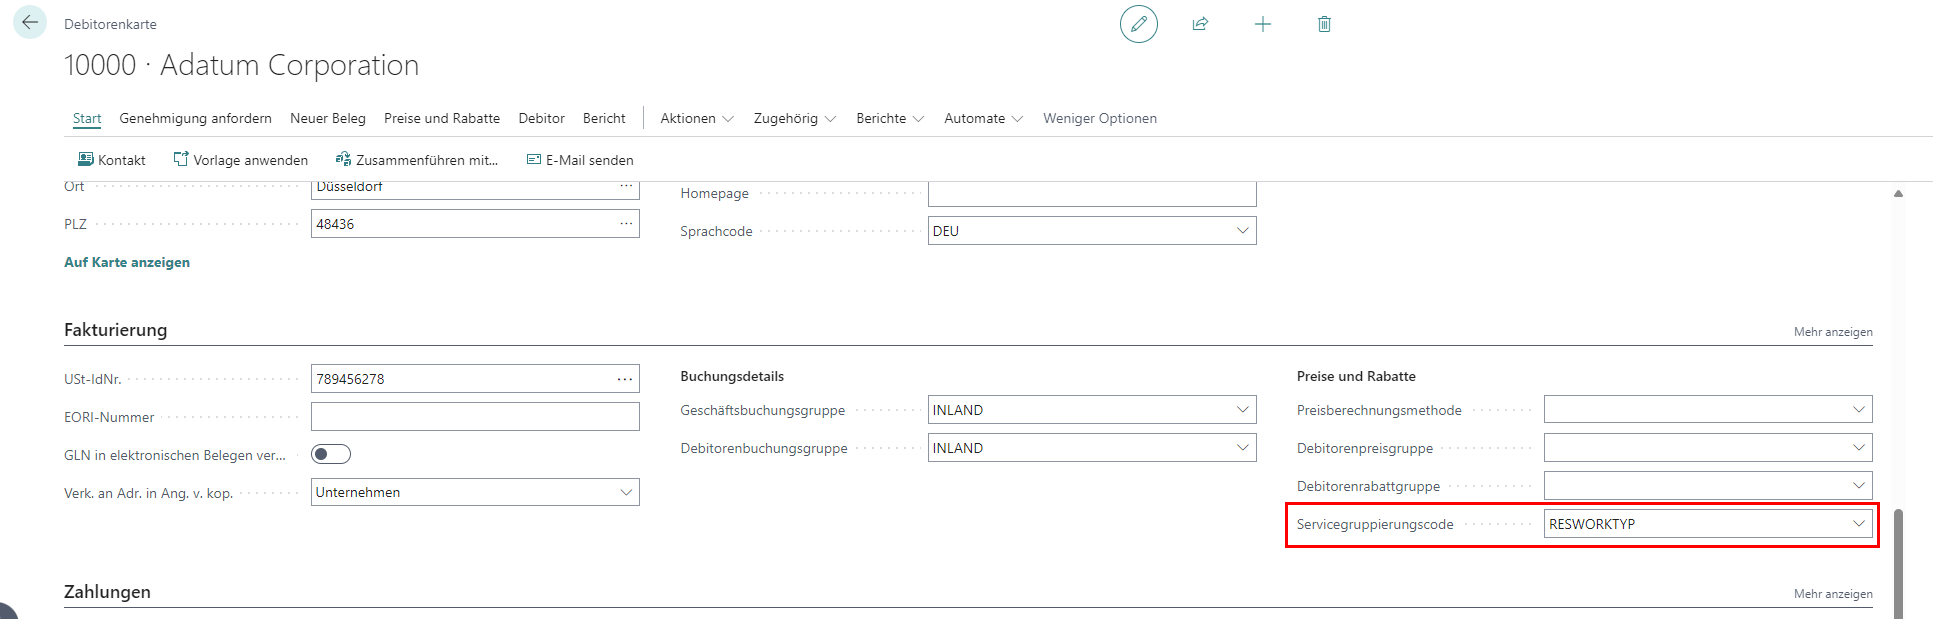
Task: Click the EORI-Nummer input field
Action: coord(475,417)
